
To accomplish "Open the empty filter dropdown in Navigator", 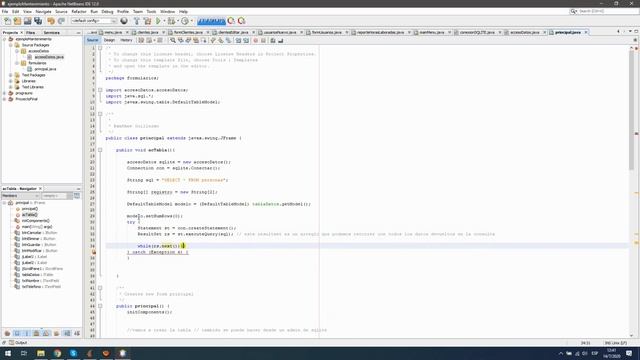I will (57, 196).
